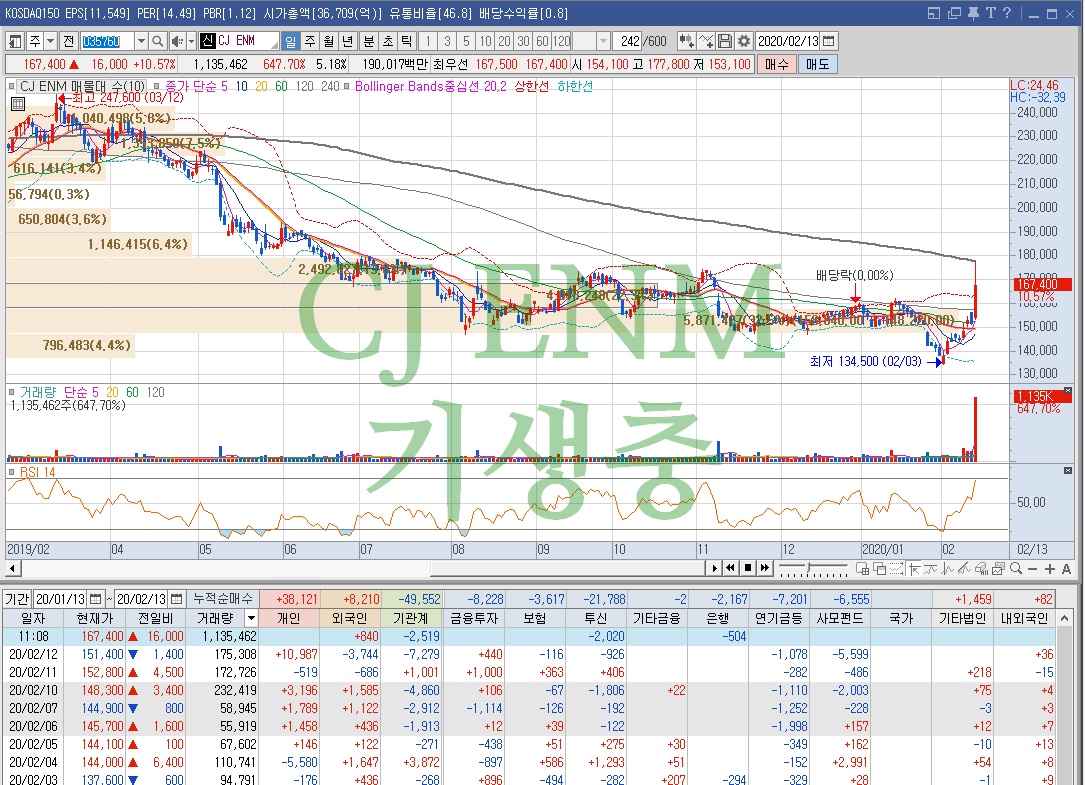Switch to minute 분 chart period
Image resolution: width=1085 pixels, height=785 pixels.
pyautogui.click(x=369, y=42)
